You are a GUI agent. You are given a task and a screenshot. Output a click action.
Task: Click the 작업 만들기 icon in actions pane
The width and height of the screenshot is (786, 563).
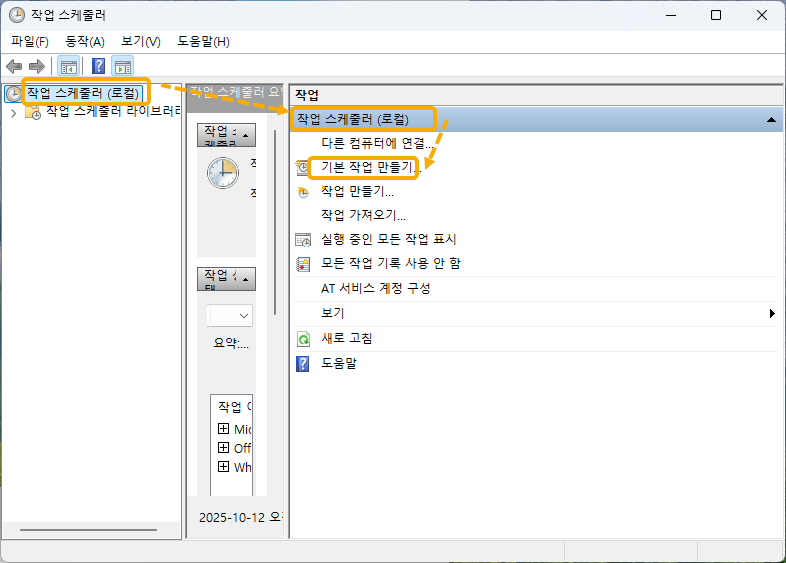304,192
